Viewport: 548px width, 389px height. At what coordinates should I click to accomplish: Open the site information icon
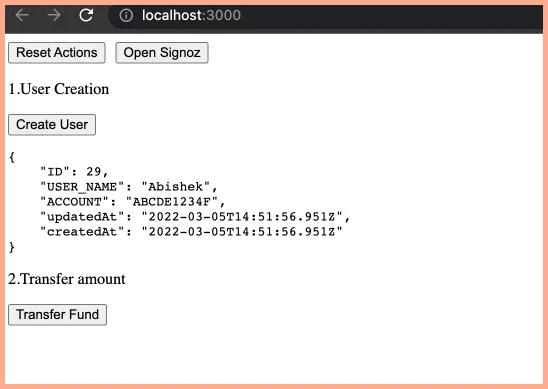[126, 15]
